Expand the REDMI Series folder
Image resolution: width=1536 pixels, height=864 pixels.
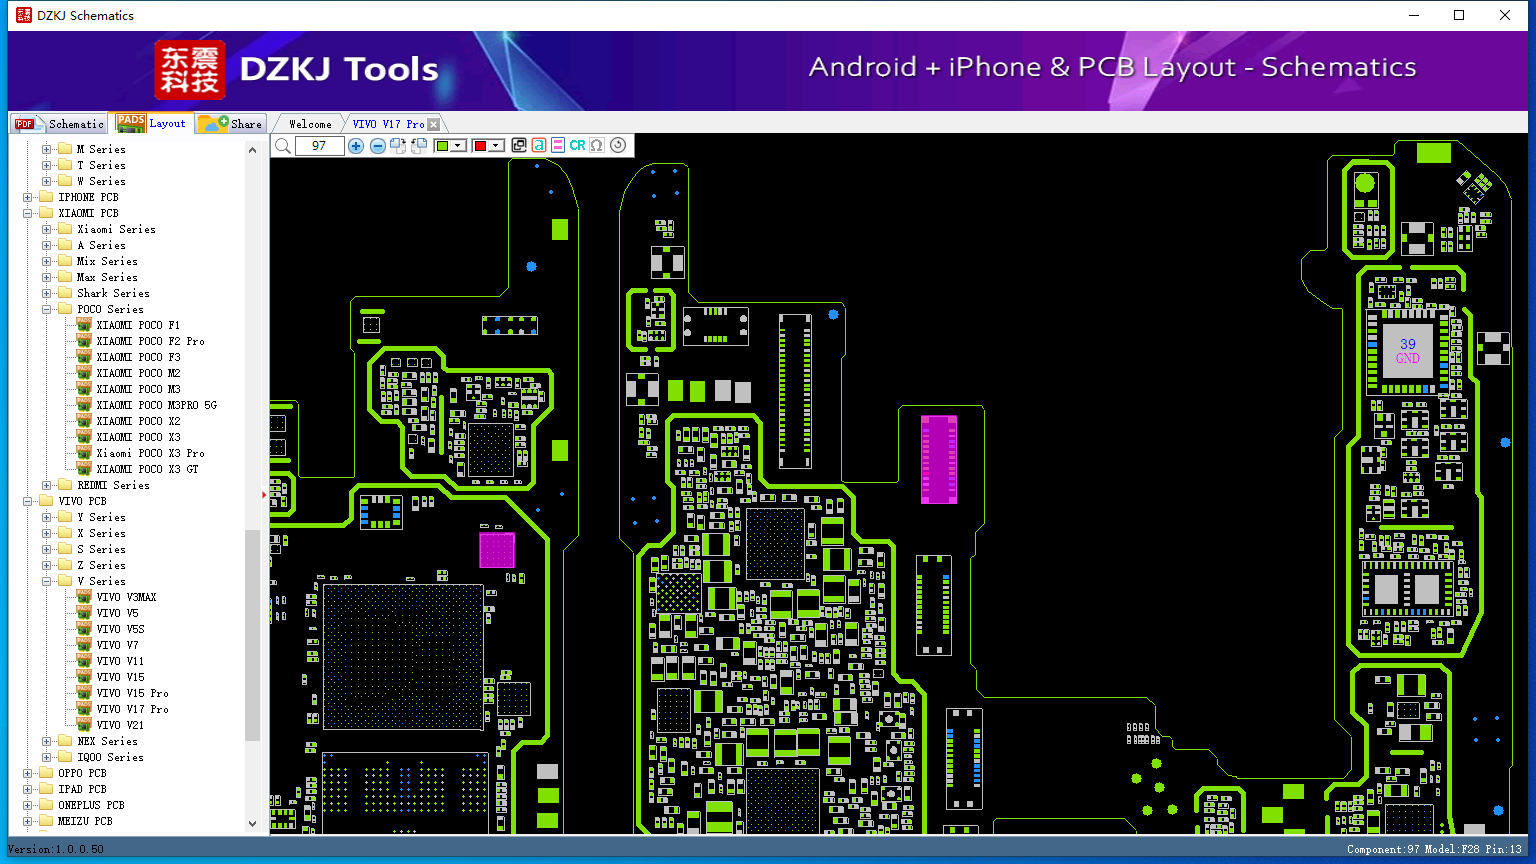coord(46,485)
